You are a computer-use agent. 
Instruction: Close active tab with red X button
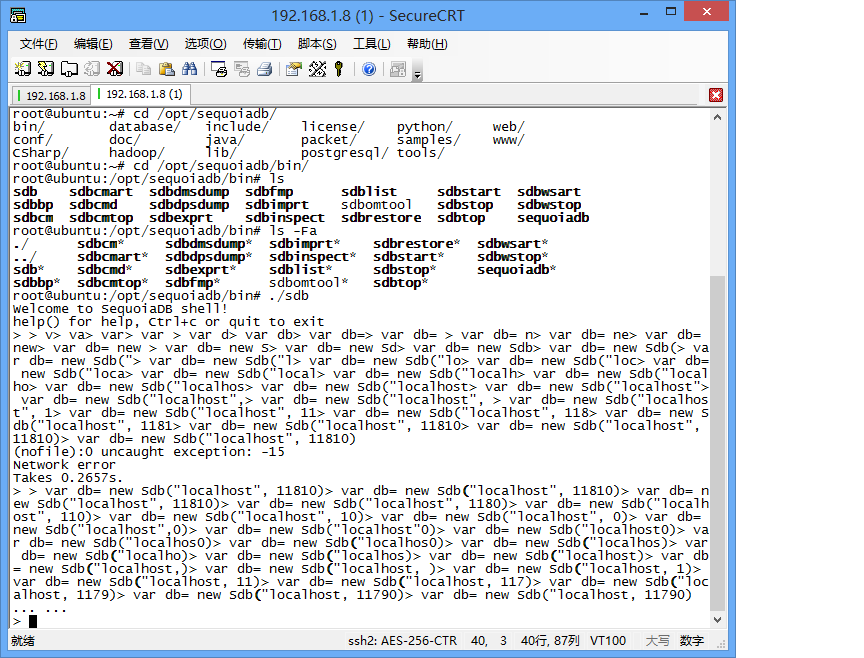click(716, 95)
